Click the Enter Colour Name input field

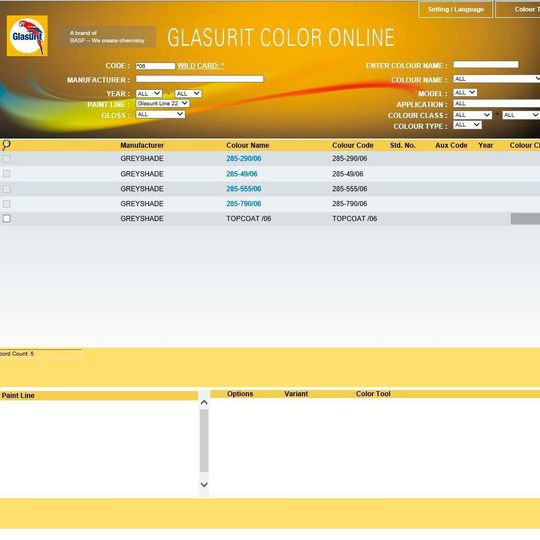486,65
